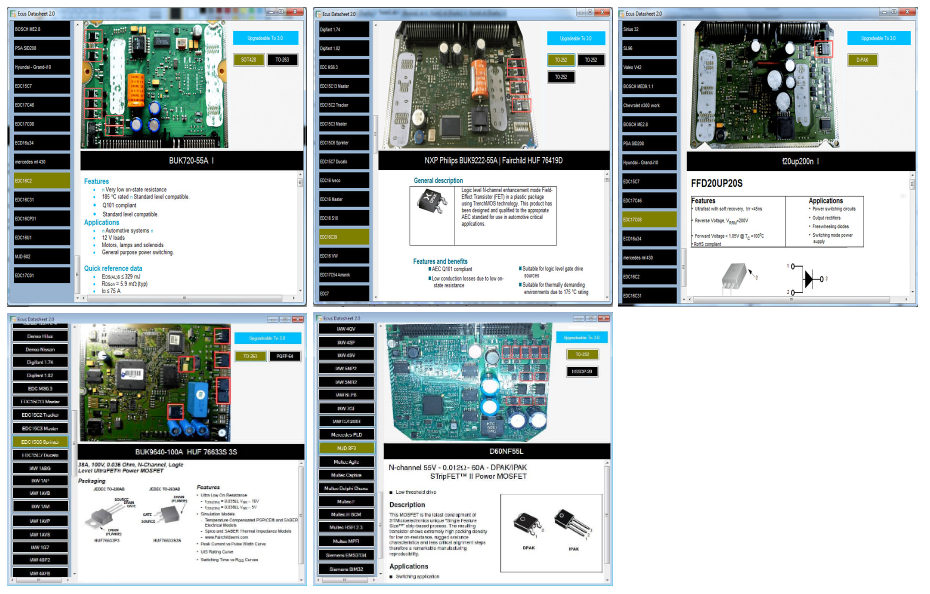Choose Chevrolet s300 work from the list
Image resolution: width=930 pixels, height=594 pixels.
click(x=645, y=104)
